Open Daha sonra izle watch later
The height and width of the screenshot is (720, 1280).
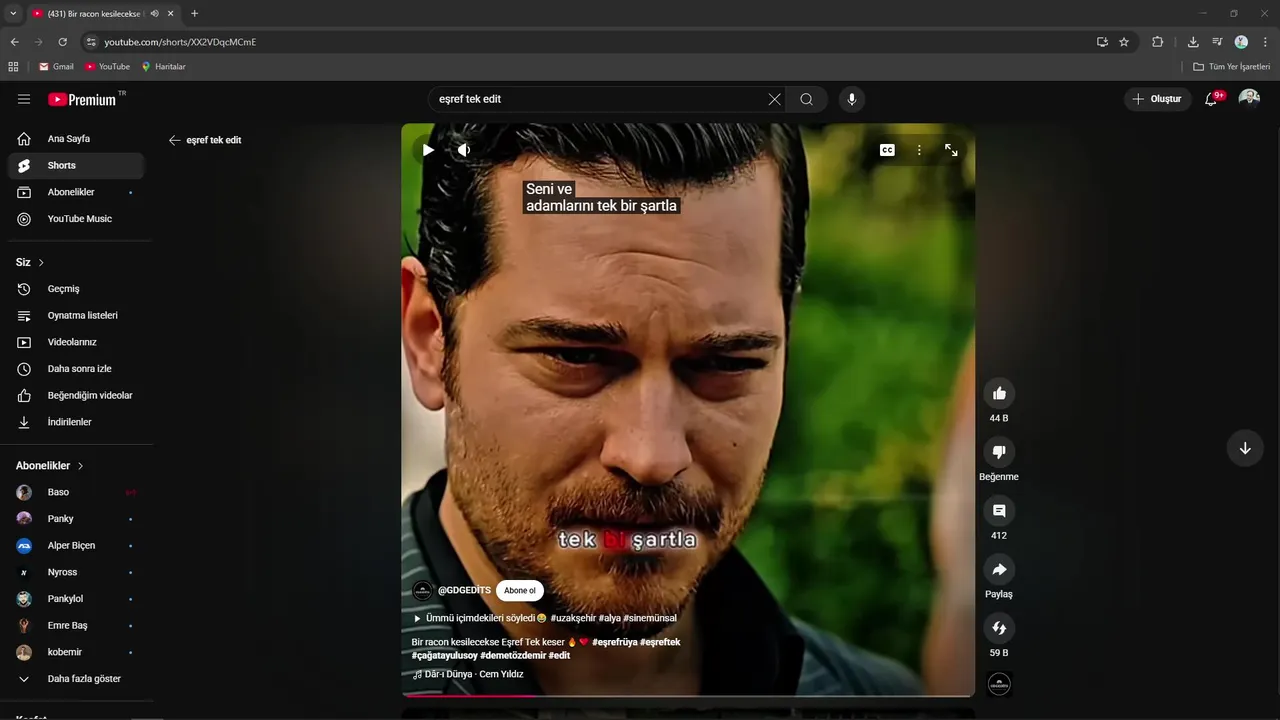coord(76,369)
